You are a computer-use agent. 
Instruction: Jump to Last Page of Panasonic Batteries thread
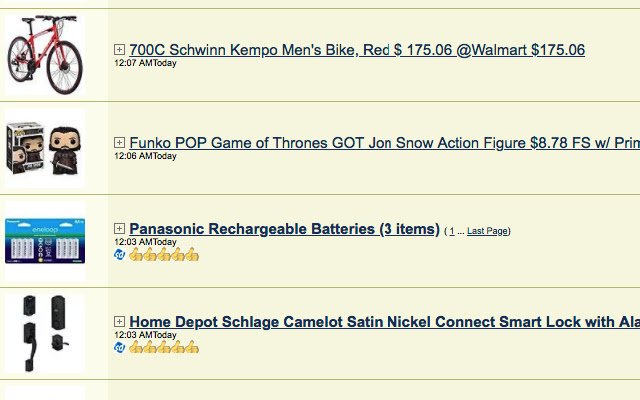click(487, 231)
